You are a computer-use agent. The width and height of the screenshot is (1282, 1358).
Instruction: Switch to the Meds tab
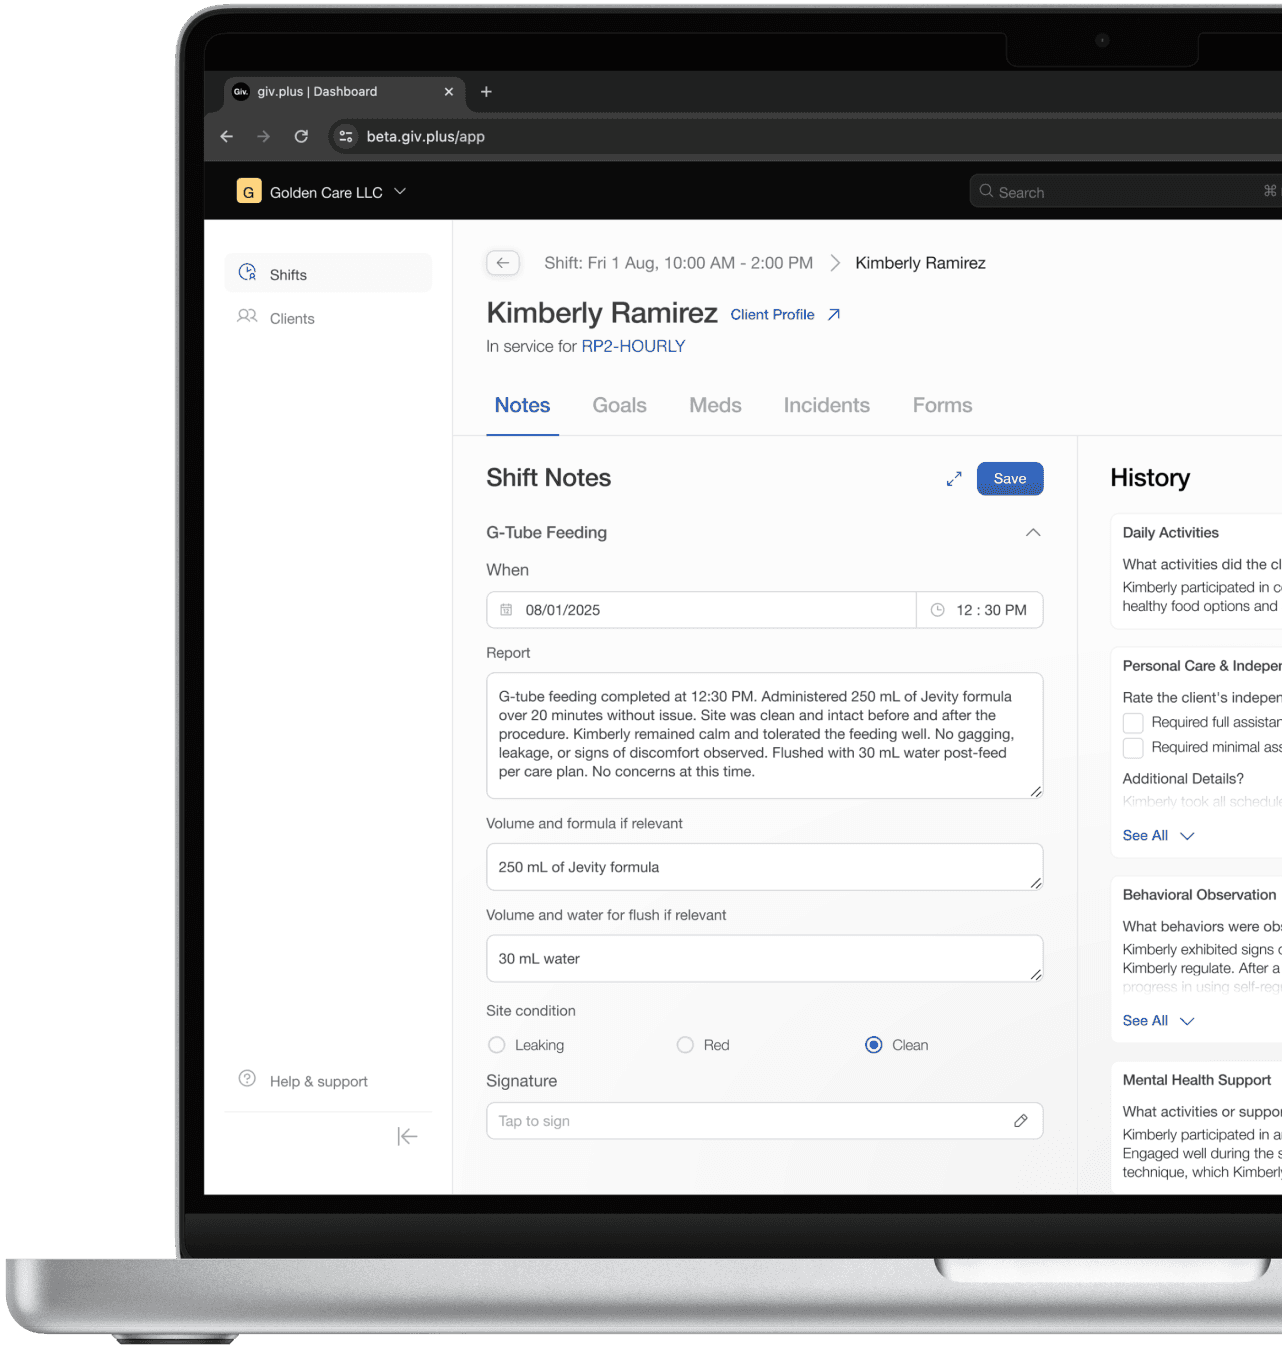pyautogui.click(x=715, y=405)
